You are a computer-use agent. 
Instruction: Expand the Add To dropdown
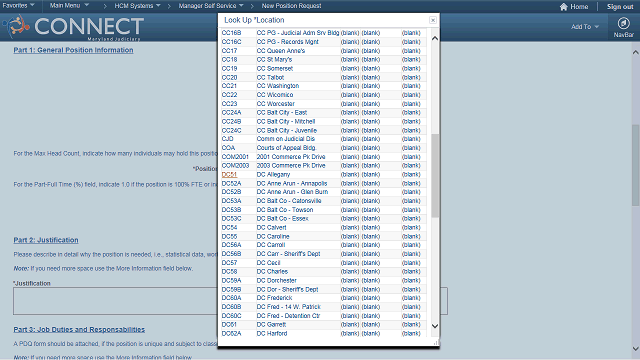[584, 27]
